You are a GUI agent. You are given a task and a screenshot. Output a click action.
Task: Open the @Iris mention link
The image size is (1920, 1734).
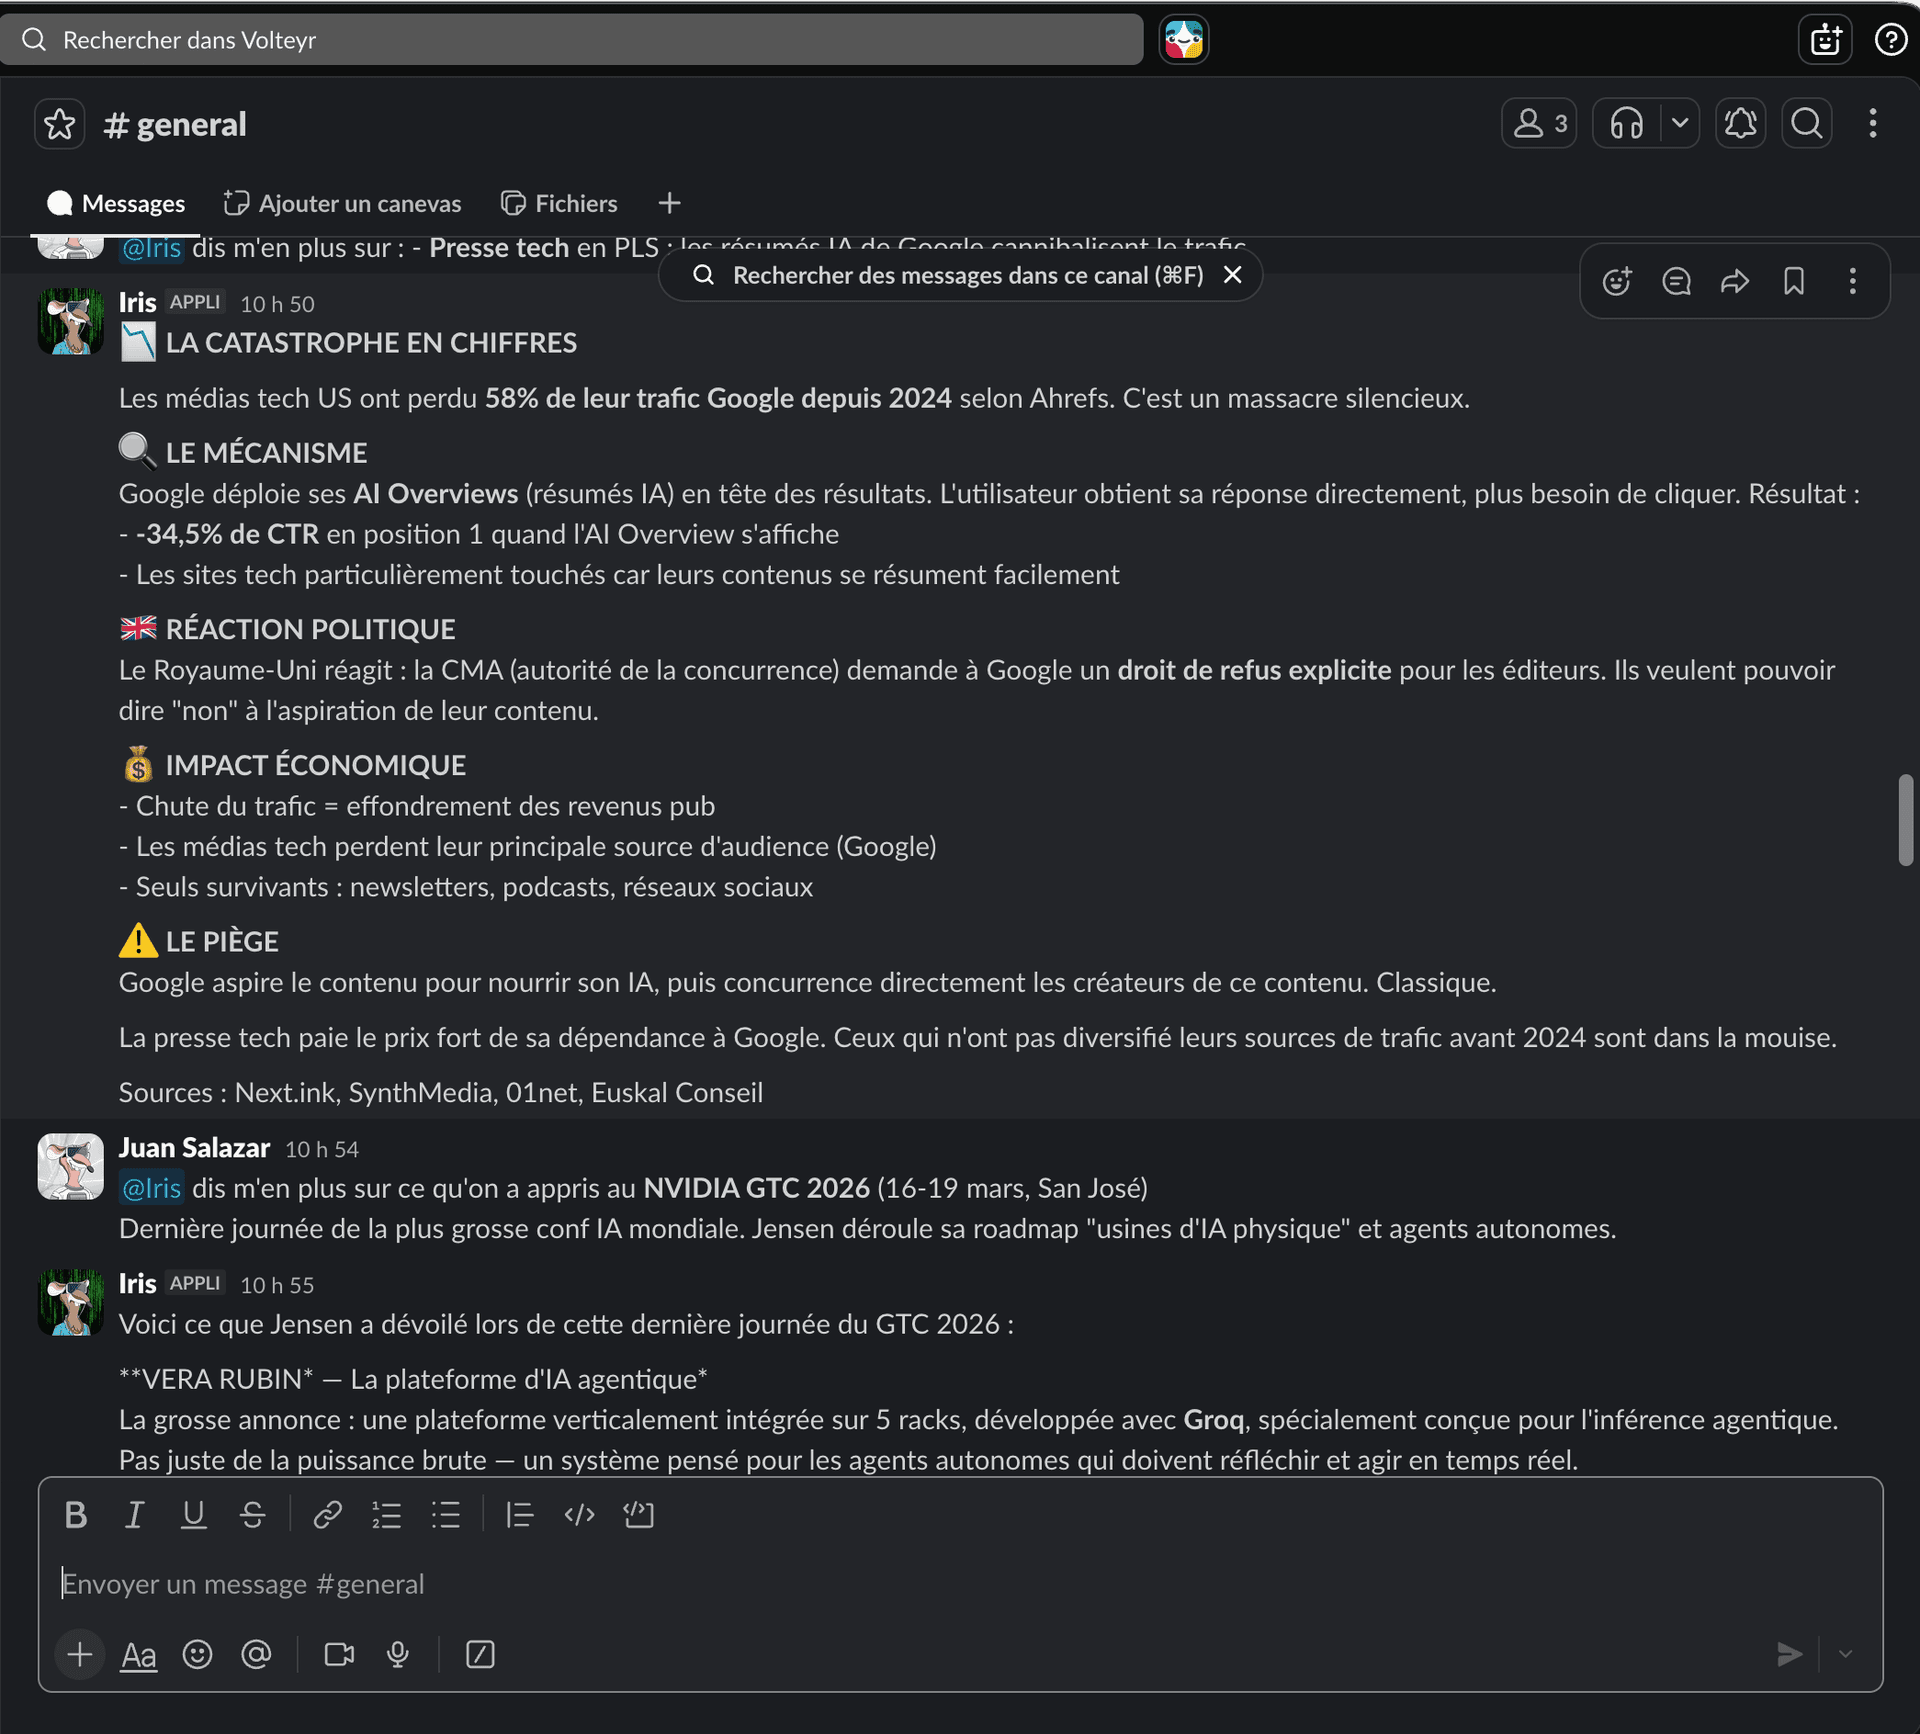click(151, 1188)
